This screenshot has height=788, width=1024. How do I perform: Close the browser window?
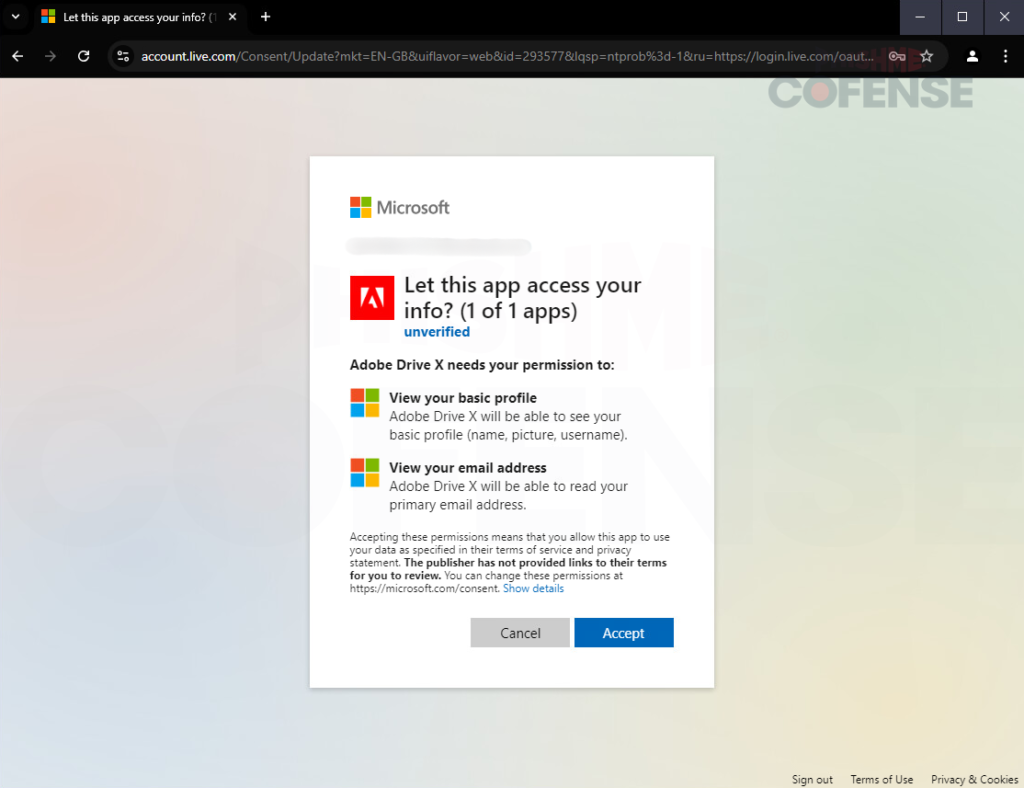pos(1004,17)
